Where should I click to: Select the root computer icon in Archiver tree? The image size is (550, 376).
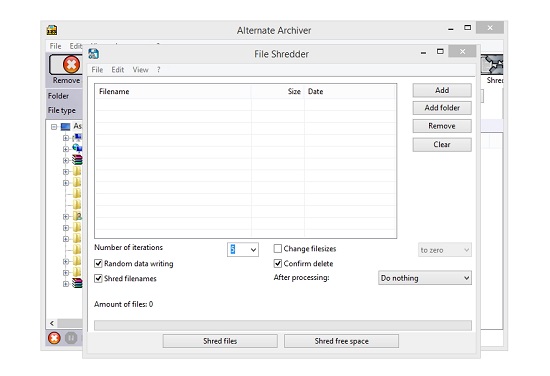pyautogui.click(x=65, y=127)
